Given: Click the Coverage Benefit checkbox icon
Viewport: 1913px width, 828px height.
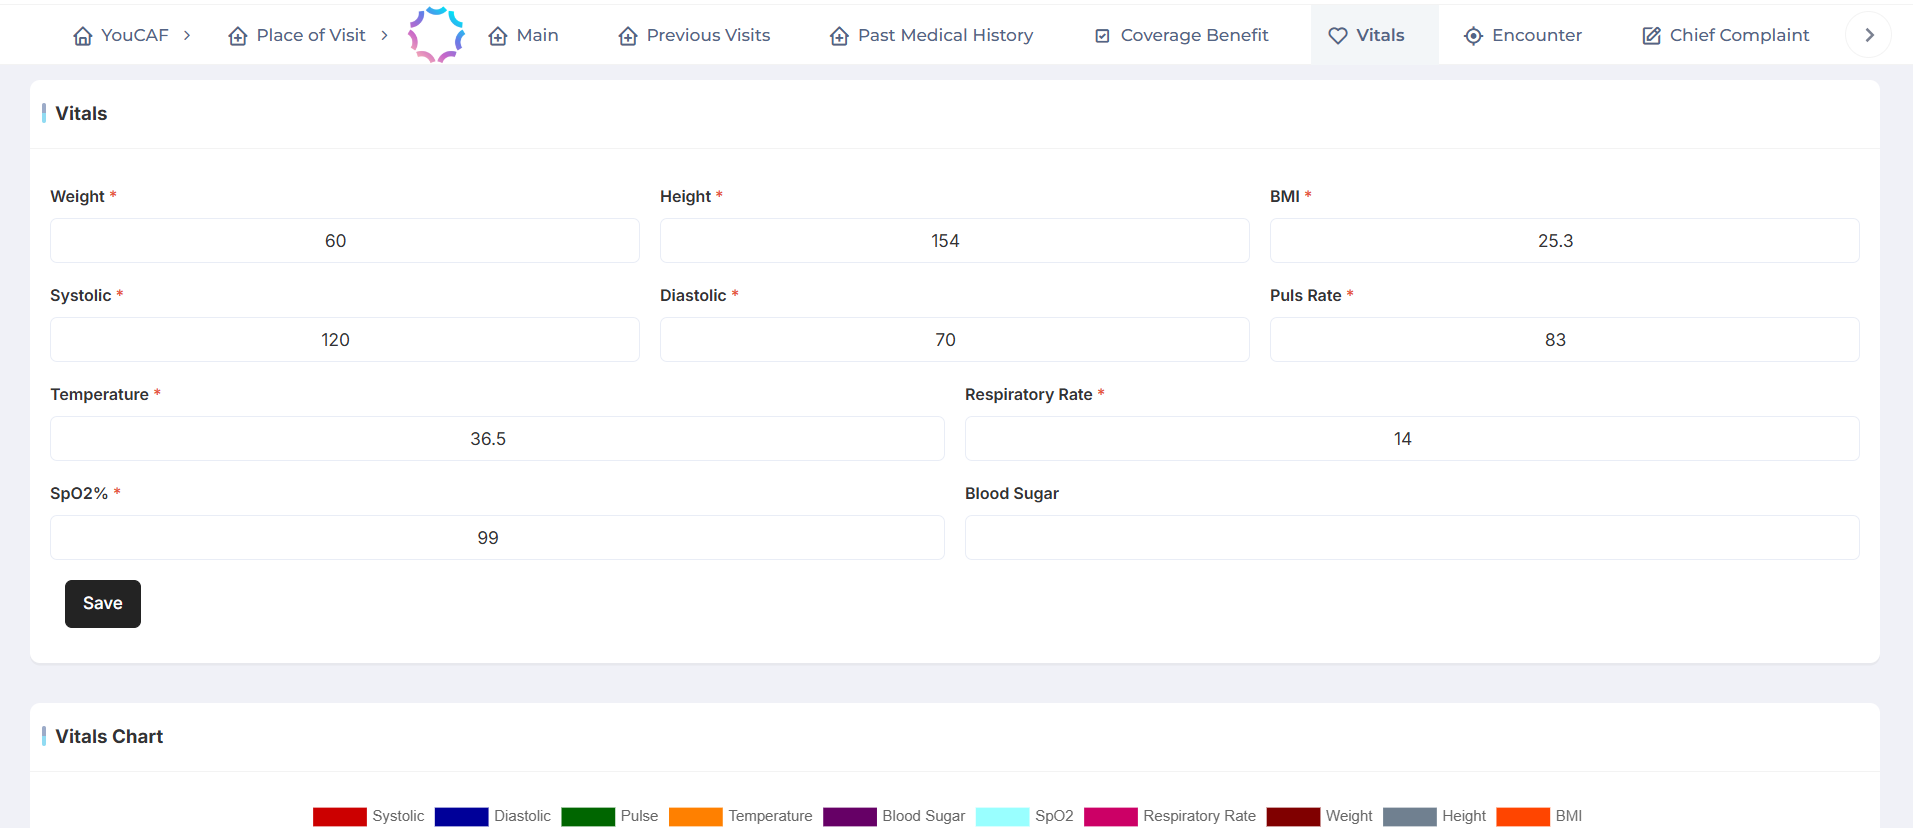Looking at the screenshot, I should click(1102, 36).
